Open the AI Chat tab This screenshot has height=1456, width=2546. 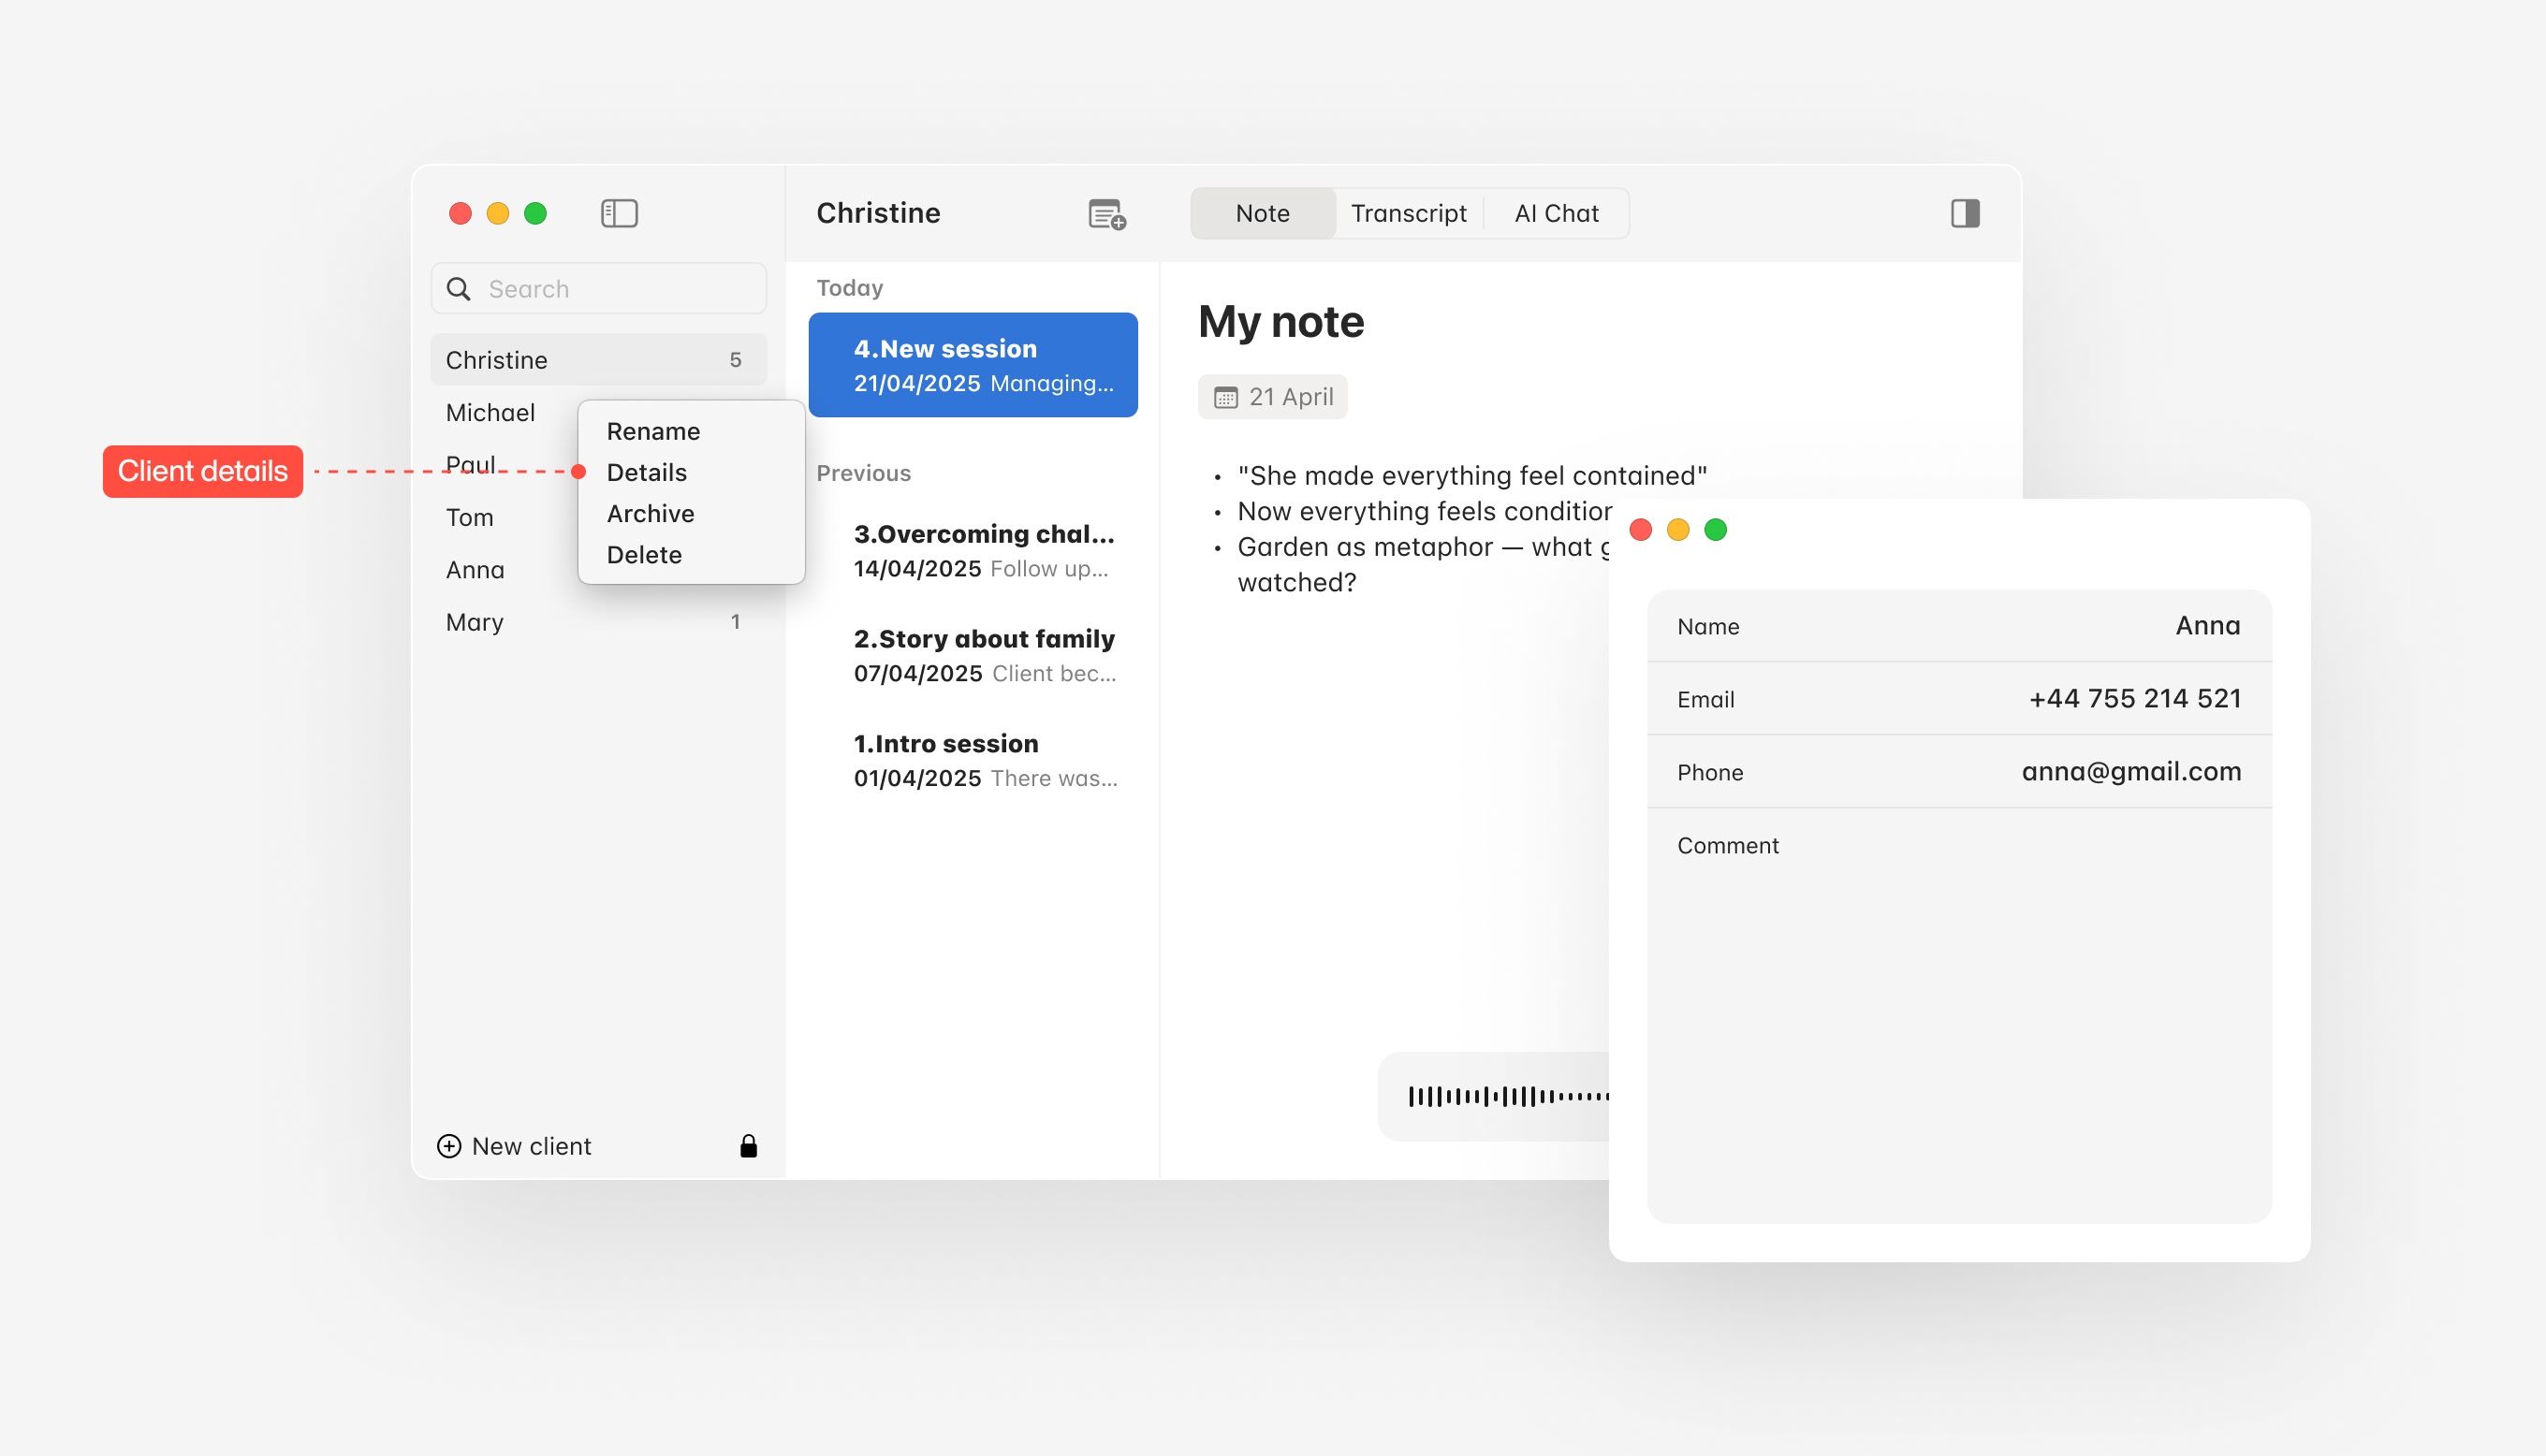coord(1556,213)
